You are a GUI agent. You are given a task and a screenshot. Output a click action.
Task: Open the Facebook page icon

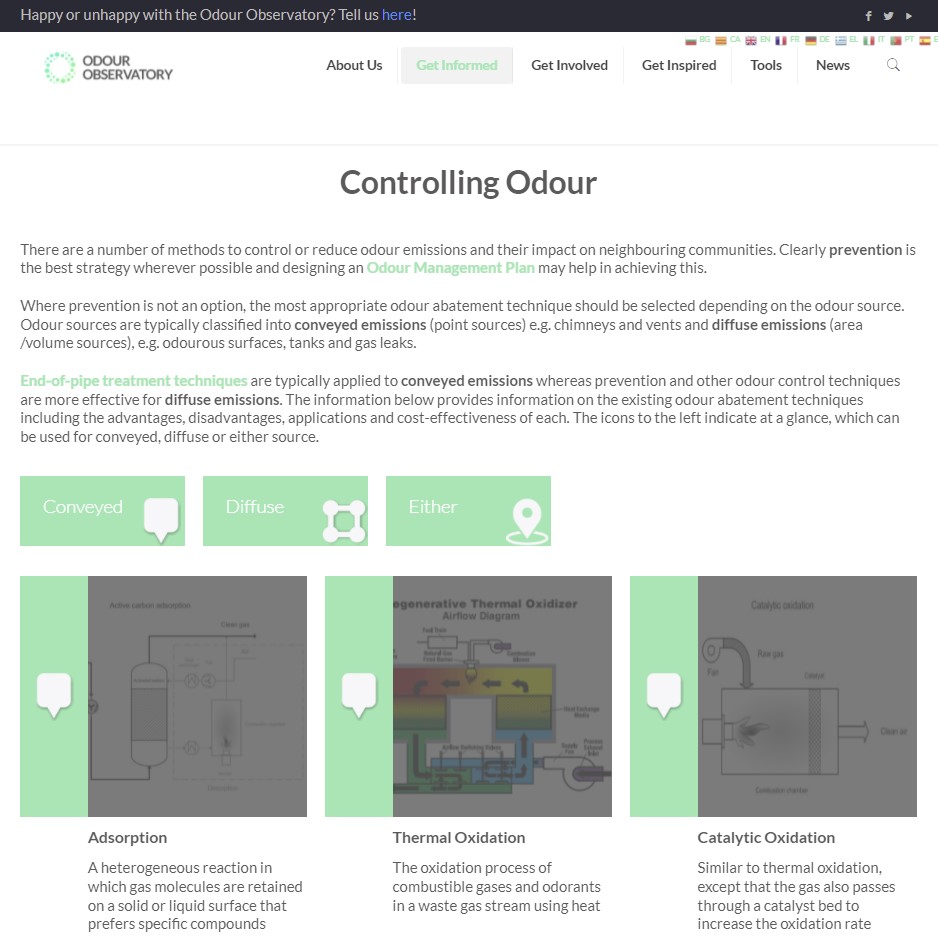868,16
